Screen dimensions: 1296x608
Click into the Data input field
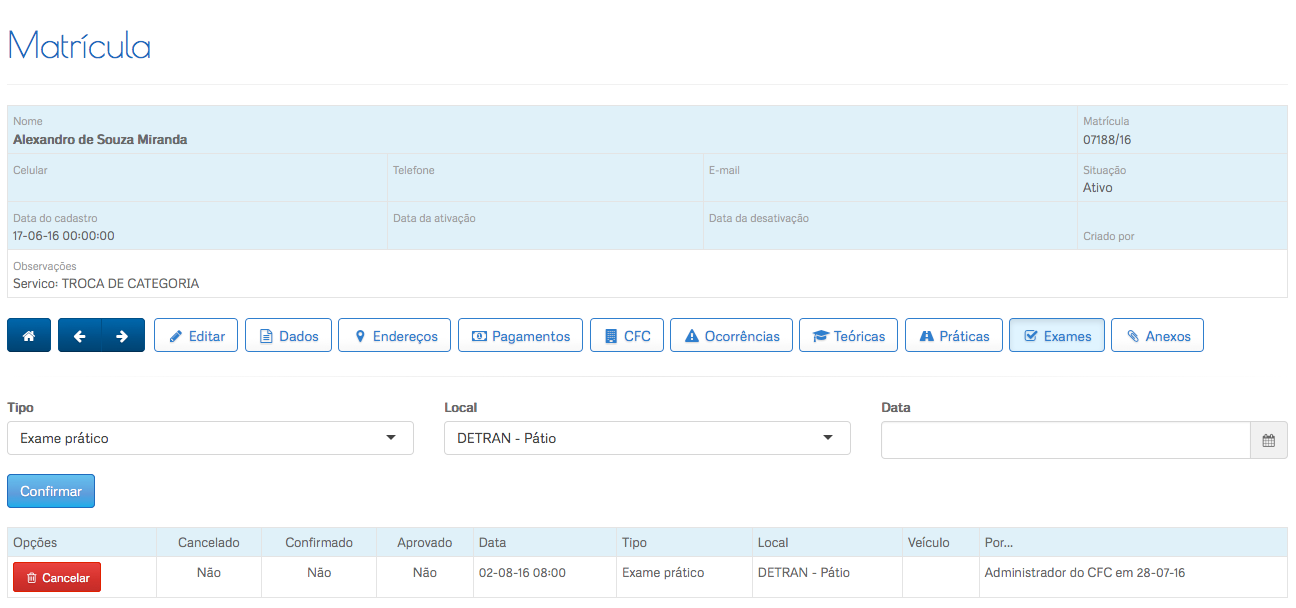[x=1065, y=440]
